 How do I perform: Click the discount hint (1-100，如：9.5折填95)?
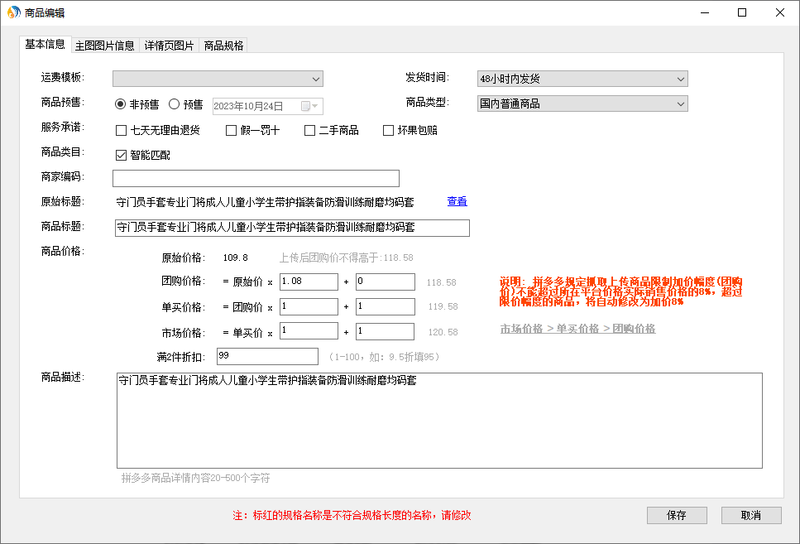coord(384,357)
